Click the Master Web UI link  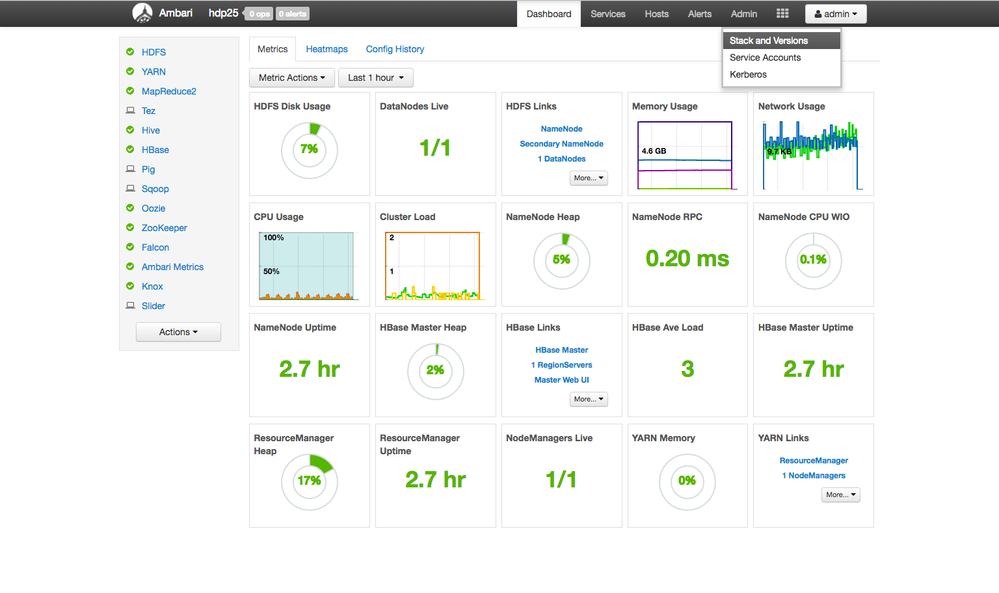pos(561,380)
